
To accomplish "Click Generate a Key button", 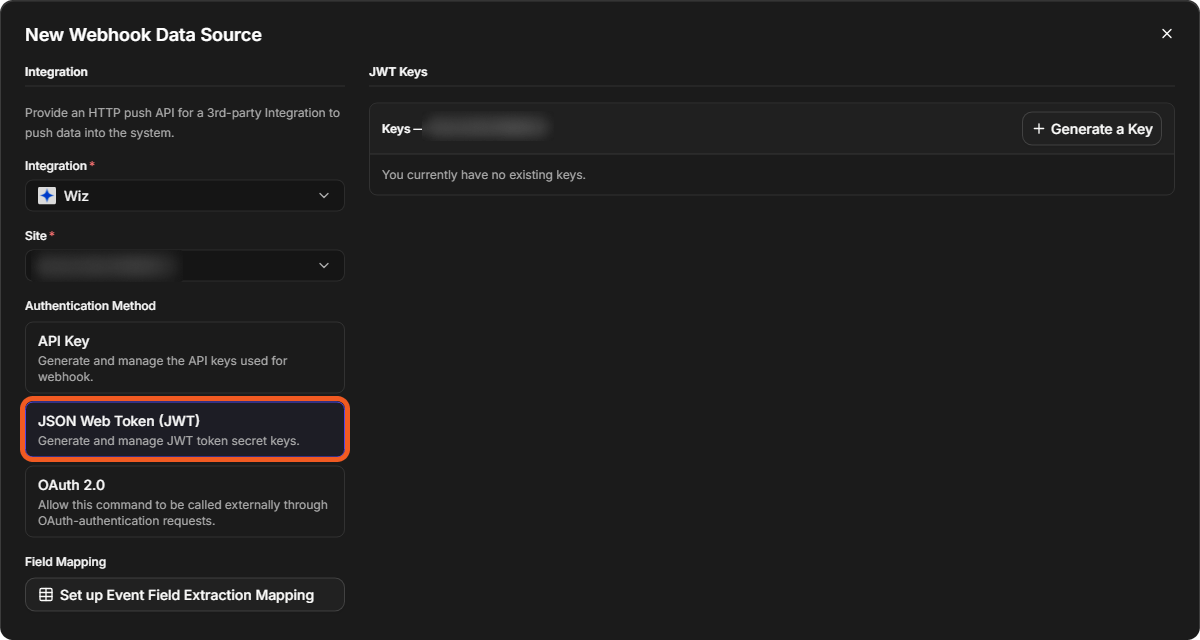I will point(1092,129).
